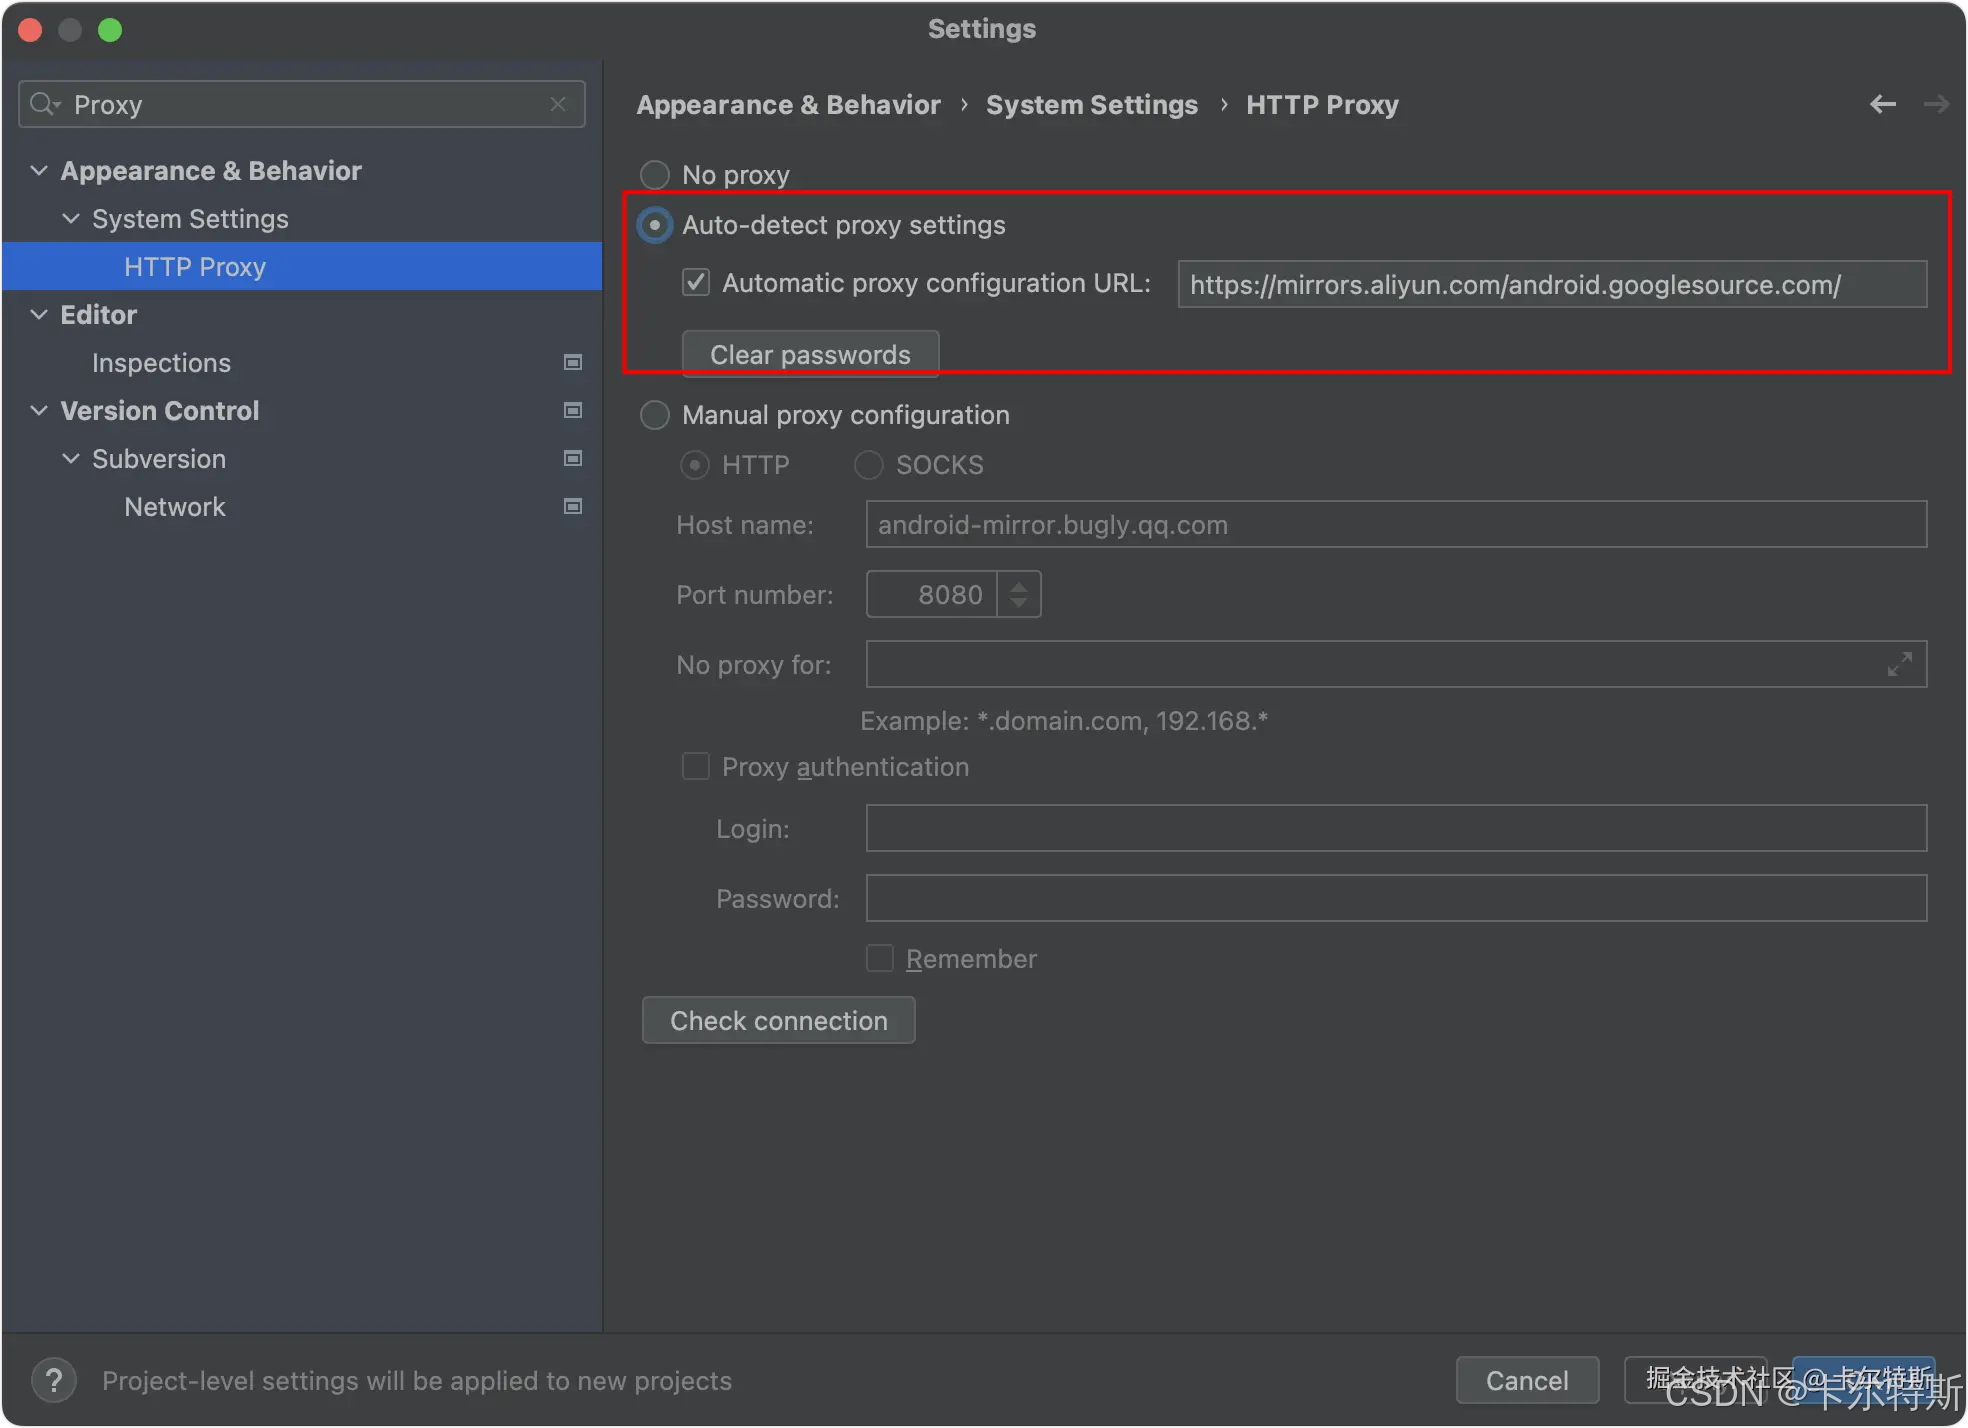
Task: Click project-level icon beside Subversion
Action: (x=573, y=458)
